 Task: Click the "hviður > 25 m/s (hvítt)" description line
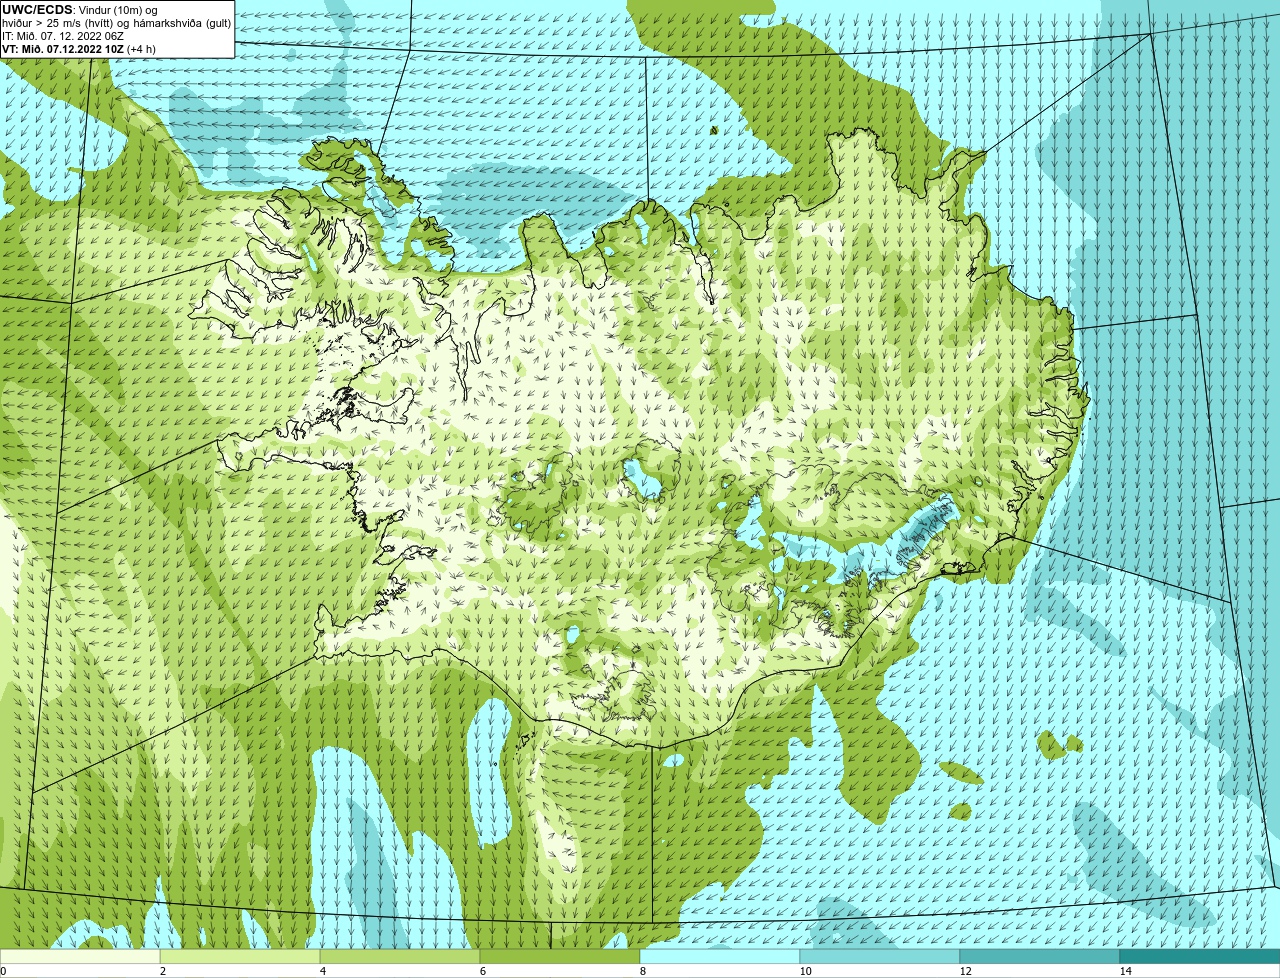click(116, 23)
